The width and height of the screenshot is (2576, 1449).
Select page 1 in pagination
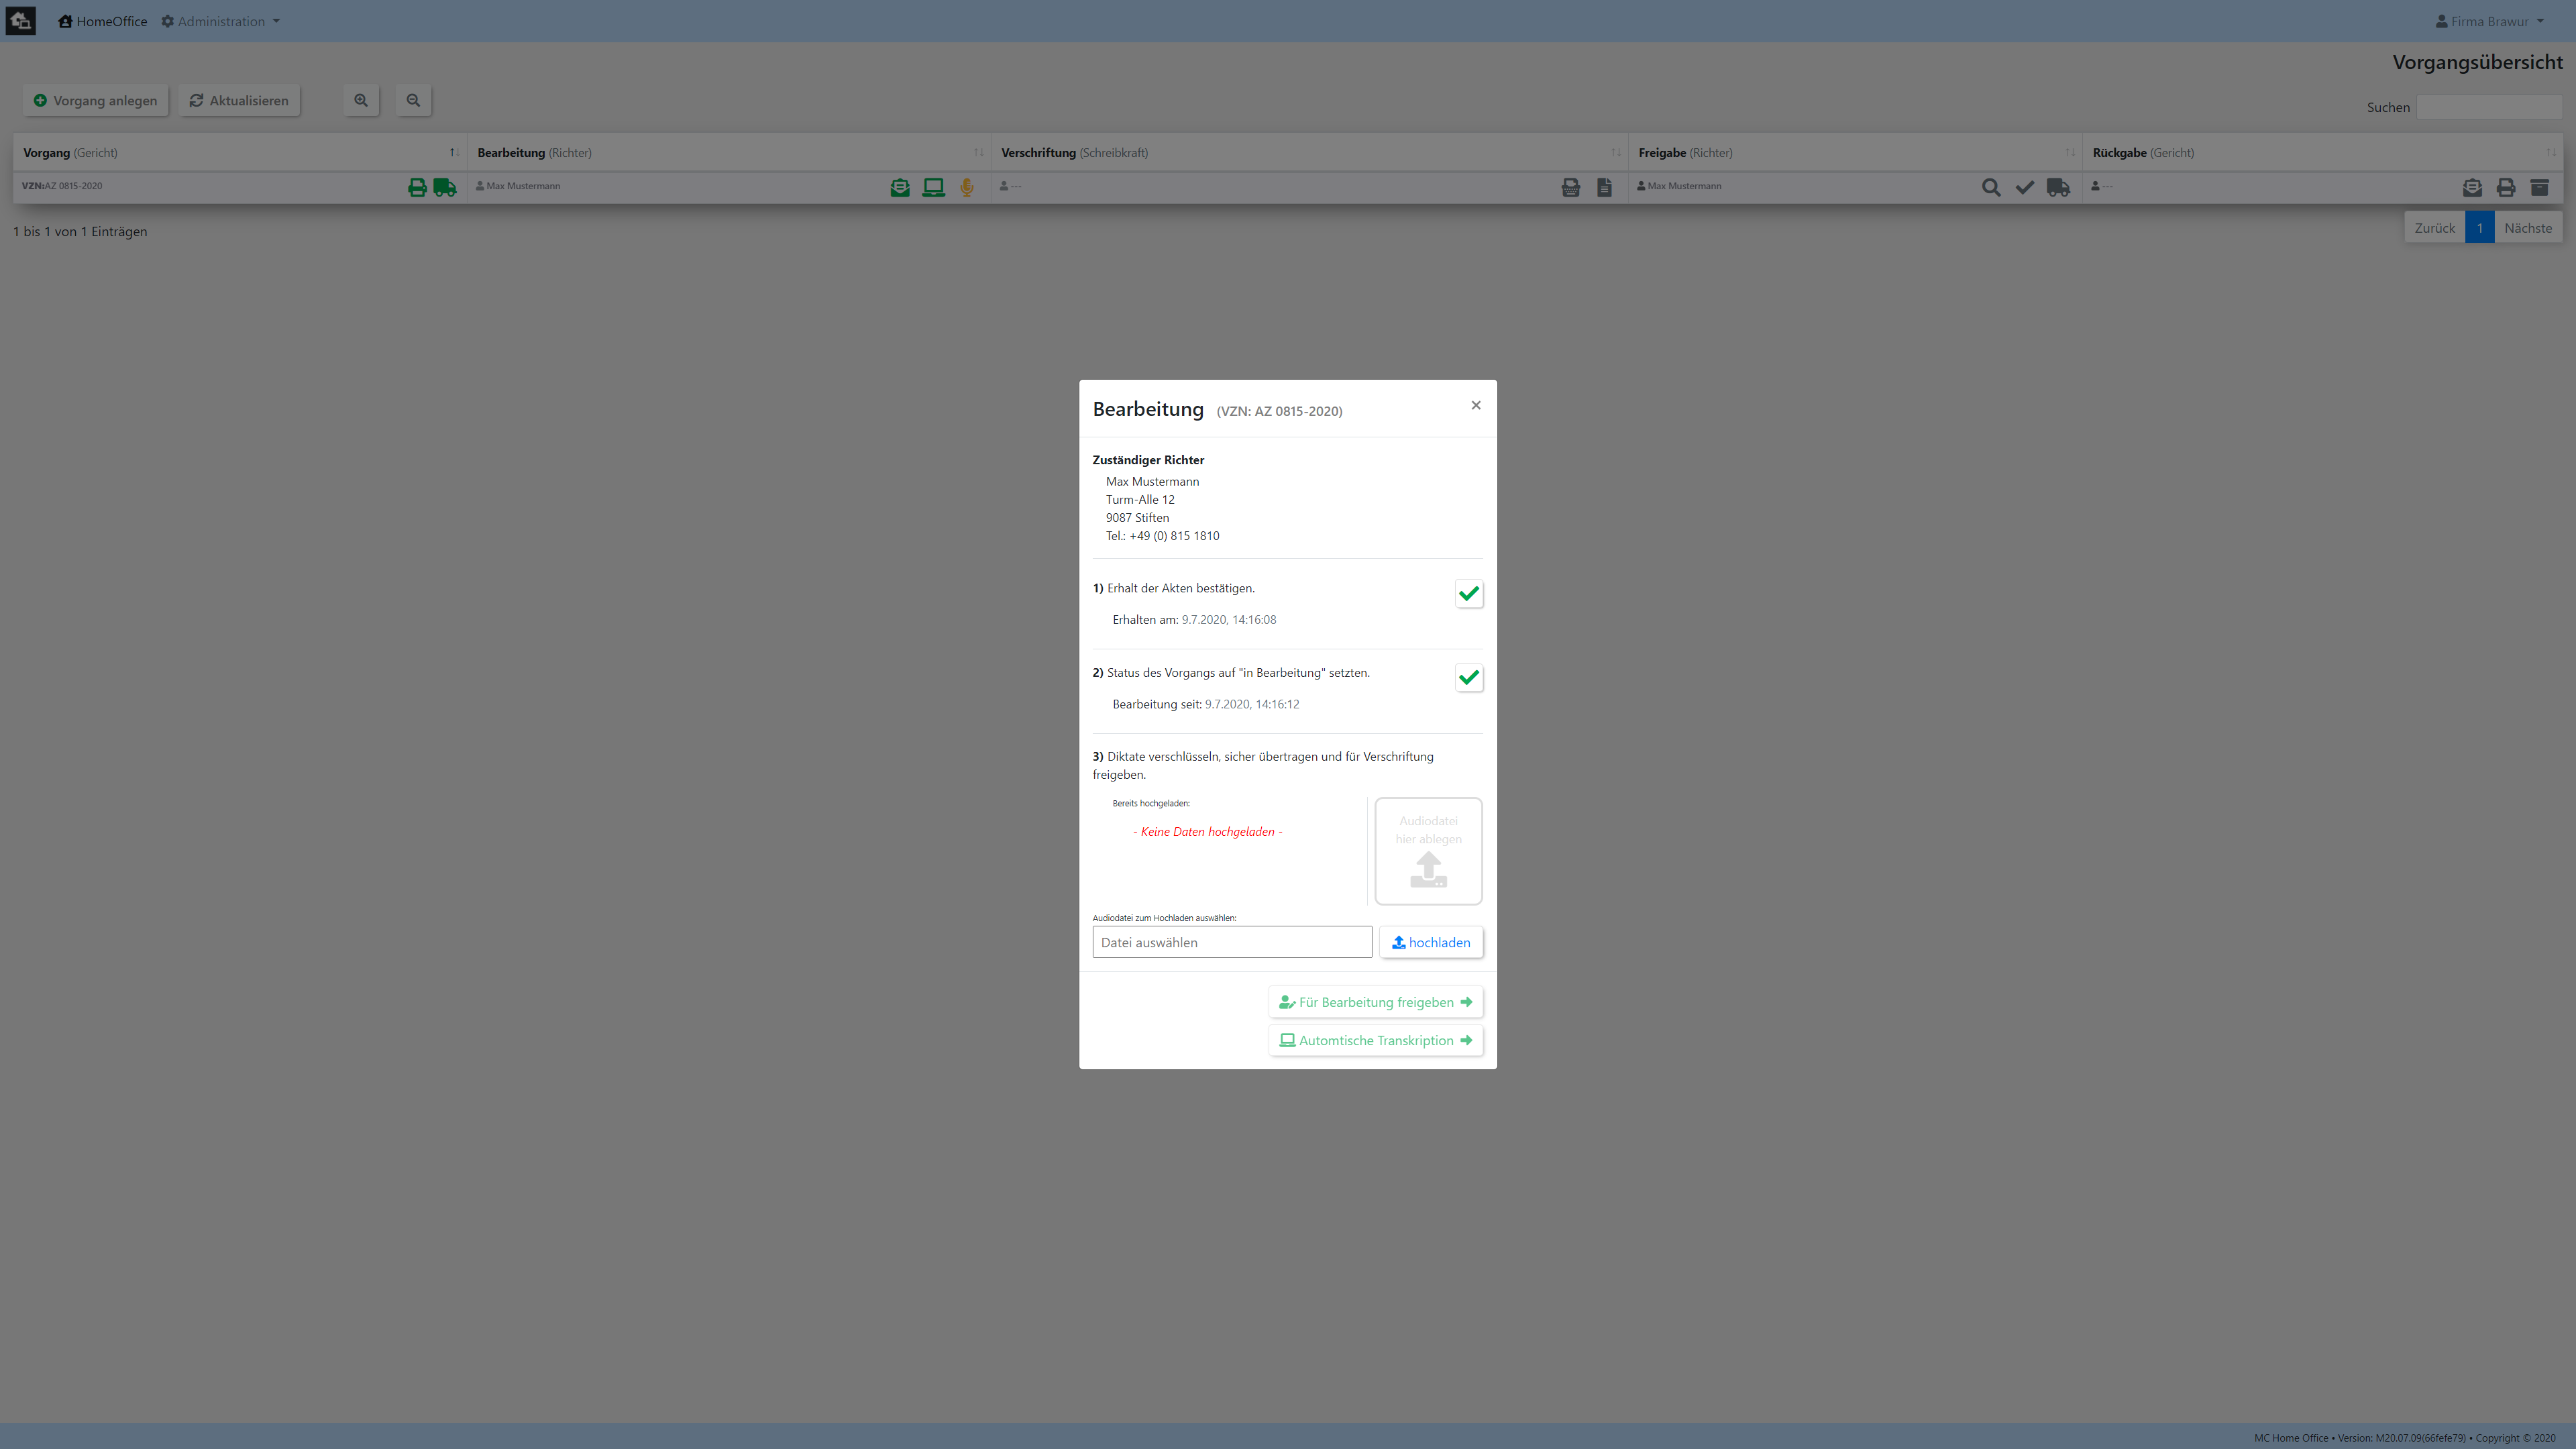[x=2479, y=228]
